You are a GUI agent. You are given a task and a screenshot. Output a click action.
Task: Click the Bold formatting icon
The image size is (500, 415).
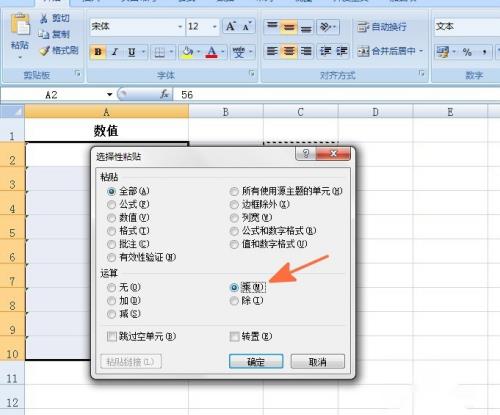pos(98,52)
